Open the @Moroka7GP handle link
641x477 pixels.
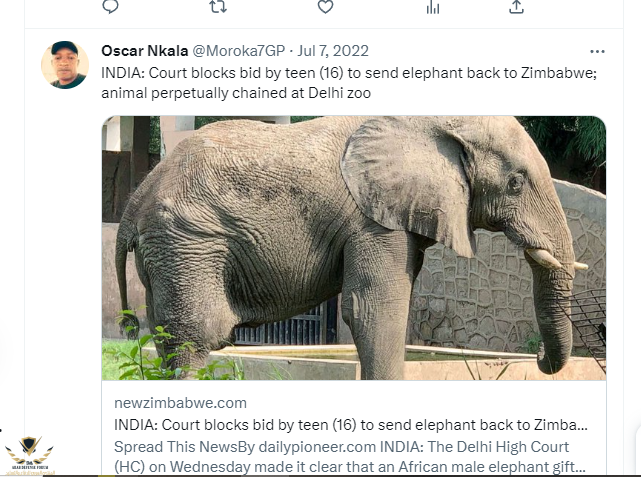point(237,51)
